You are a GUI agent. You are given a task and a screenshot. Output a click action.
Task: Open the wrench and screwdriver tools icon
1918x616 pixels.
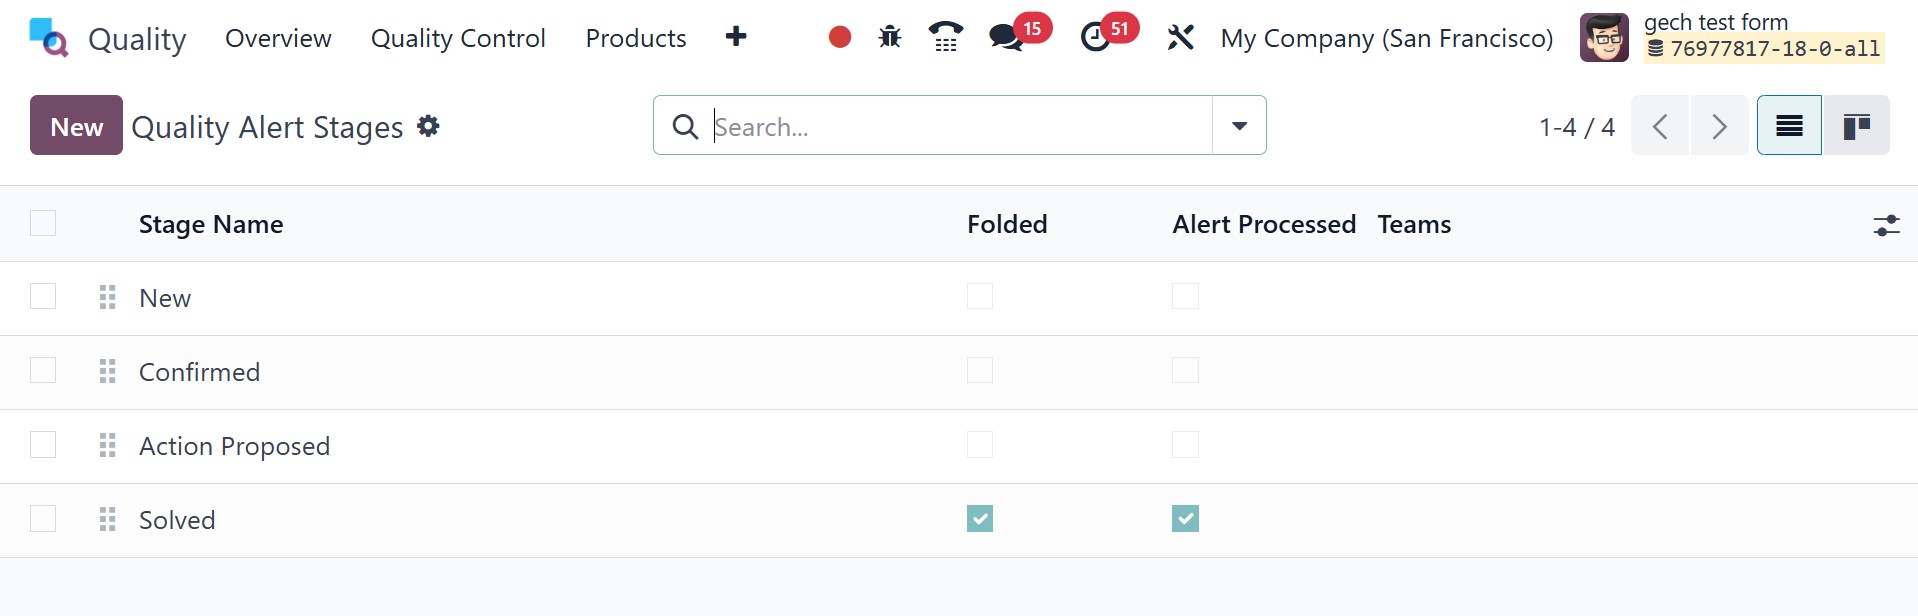(1181, 38)
